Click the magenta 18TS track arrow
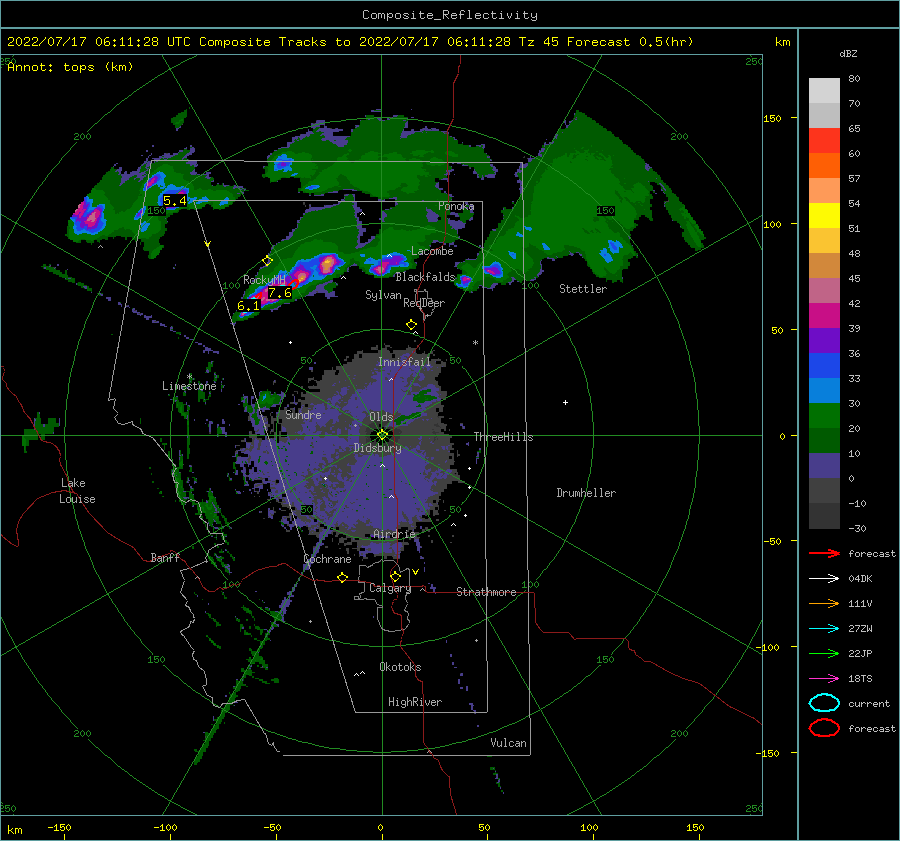The height and width of the screenshot is (841, 900). click(x=824, y=679)
